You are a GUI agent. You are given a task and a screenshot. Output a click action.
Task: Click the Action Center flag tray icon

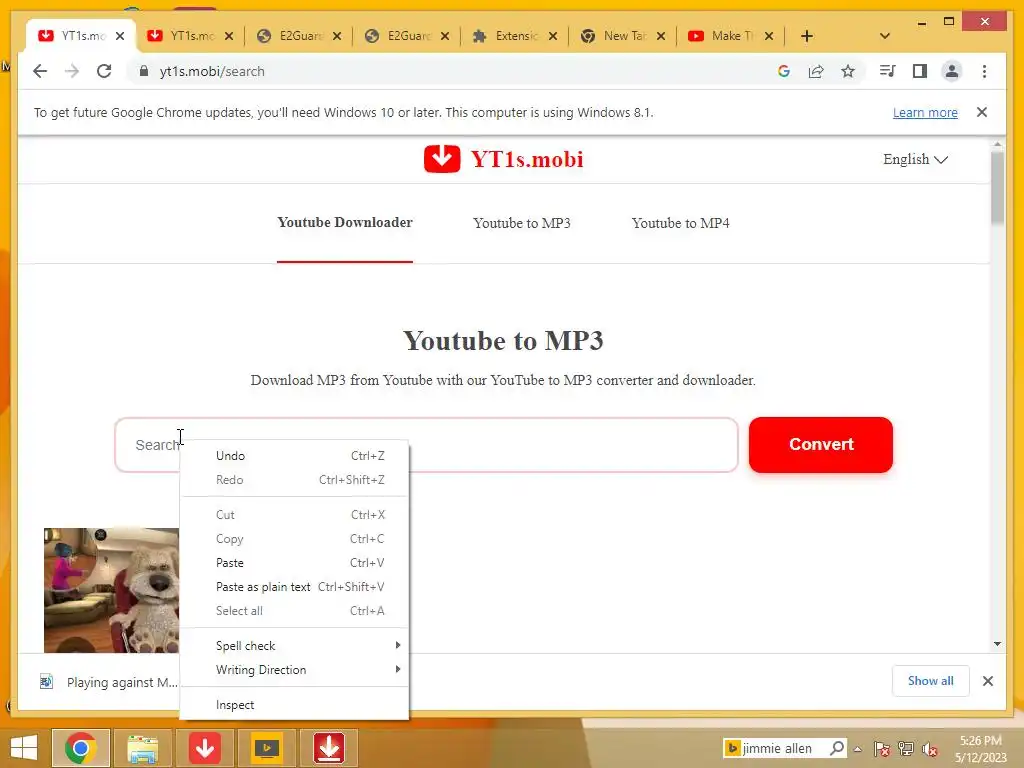(x=882, y=749)
